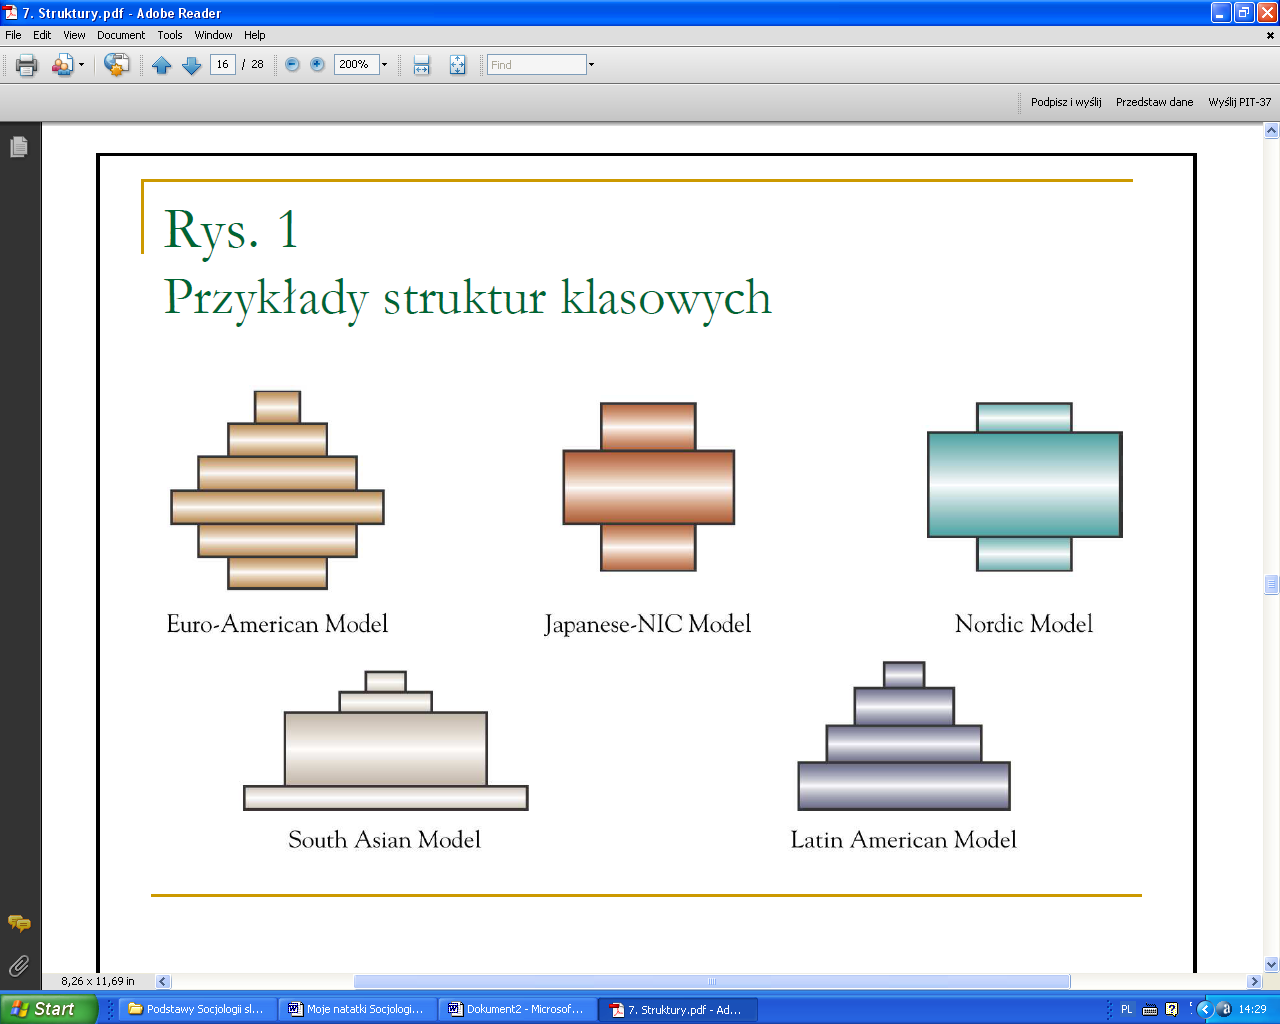This screenshot has width=1280, height=1024.
Task: Click the South Asian Model caption
Action: [385, 840]
